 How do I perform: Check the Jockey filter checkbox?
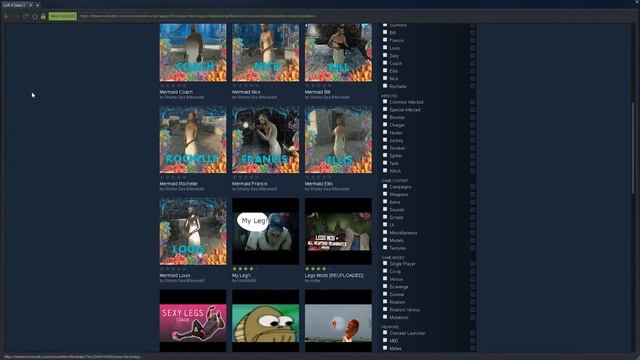(385, 140)
